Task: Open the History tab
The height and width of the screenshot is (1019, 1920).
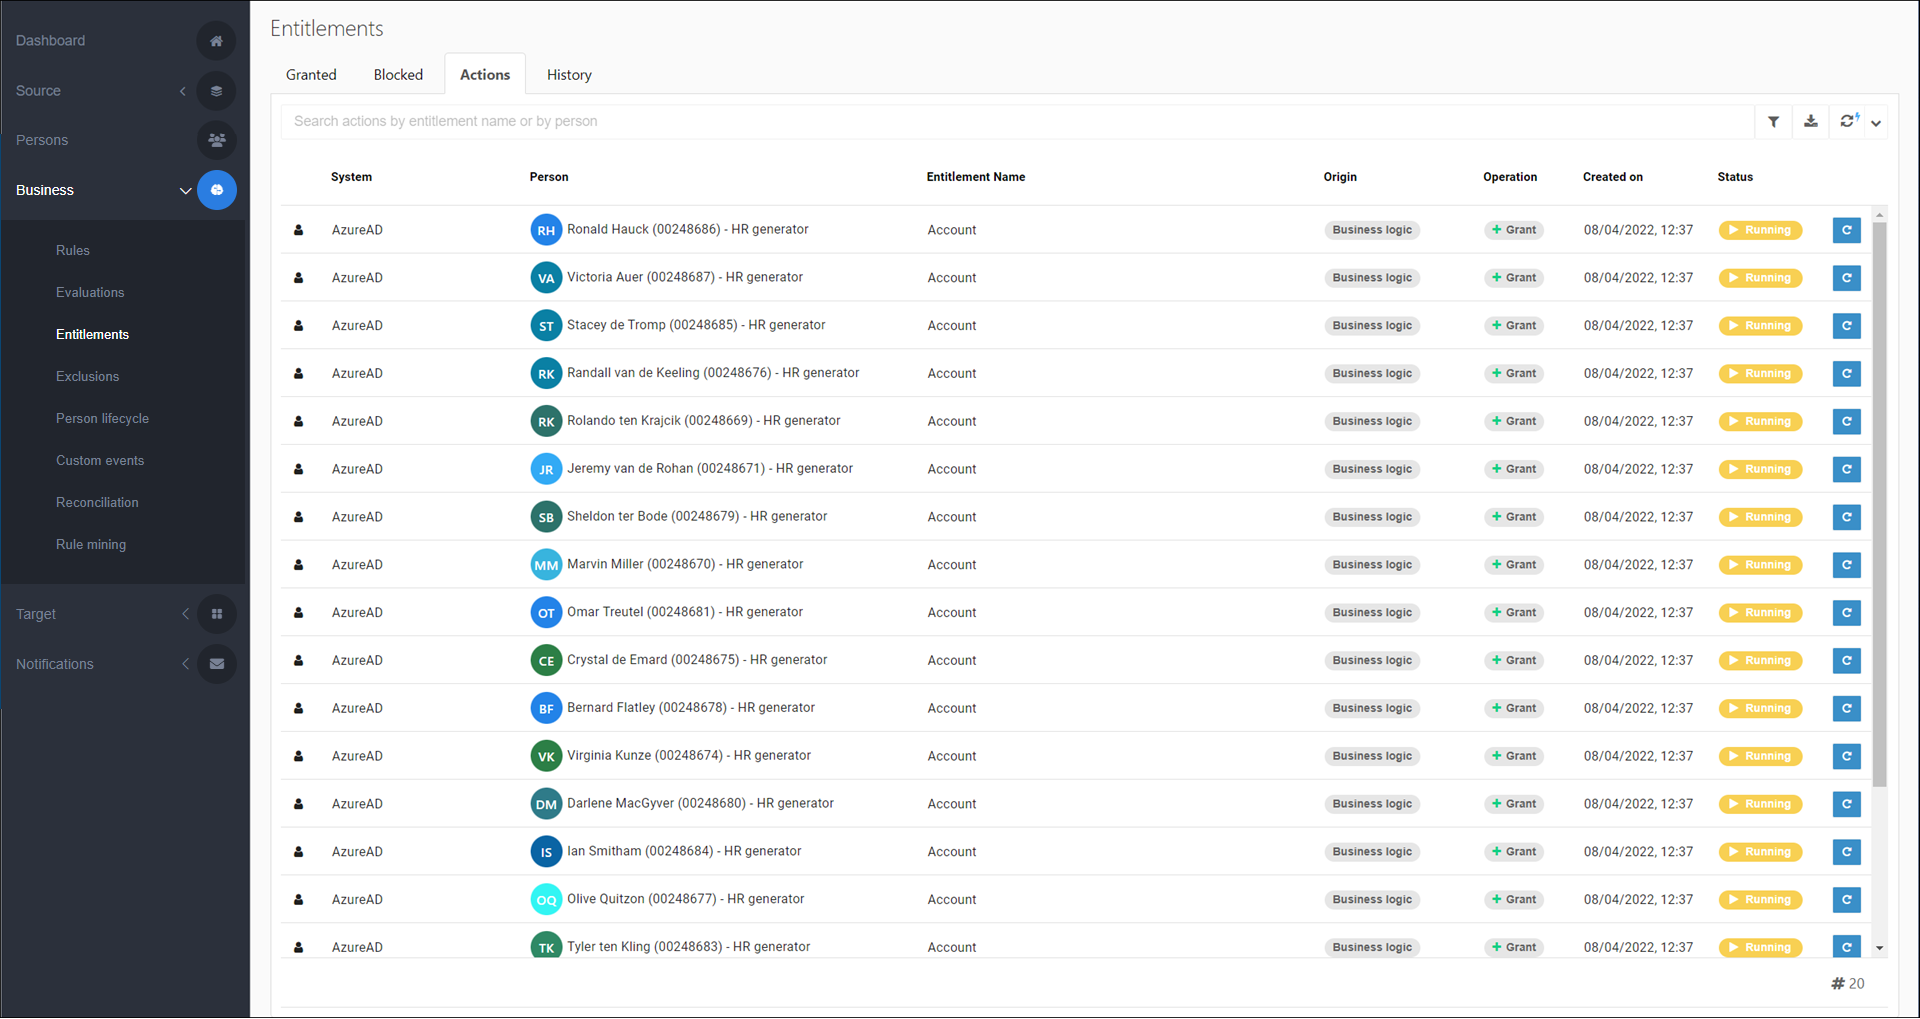Action: click(569, 75)
